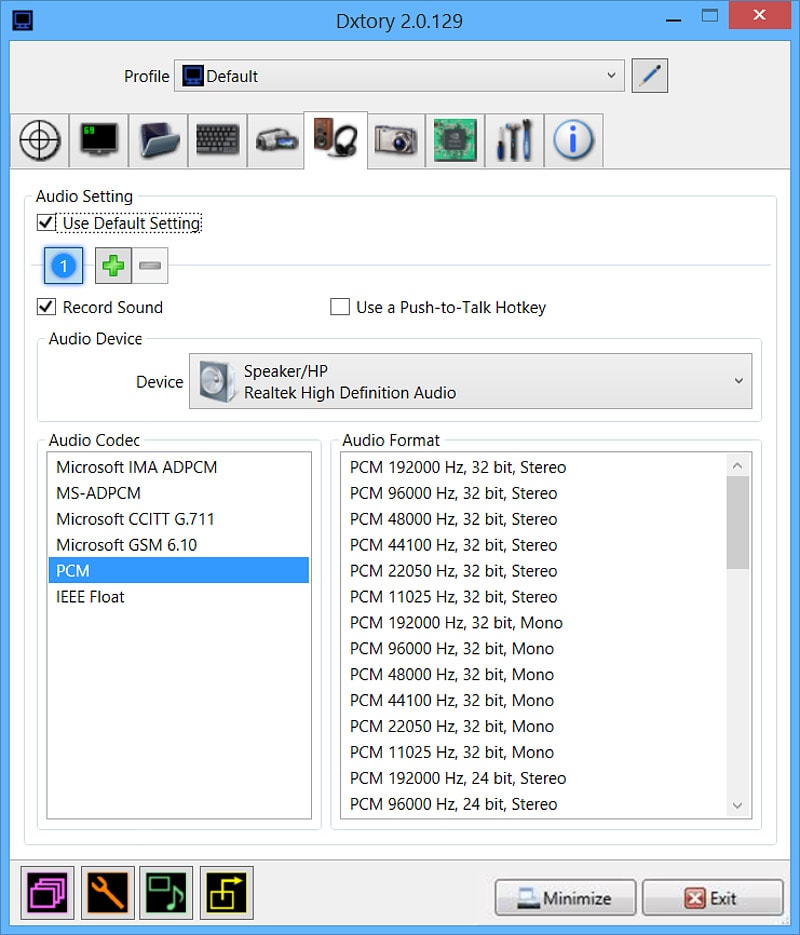Open the video camcorder tab
This screenshot has height=935, width=800.
pos(276,140)
